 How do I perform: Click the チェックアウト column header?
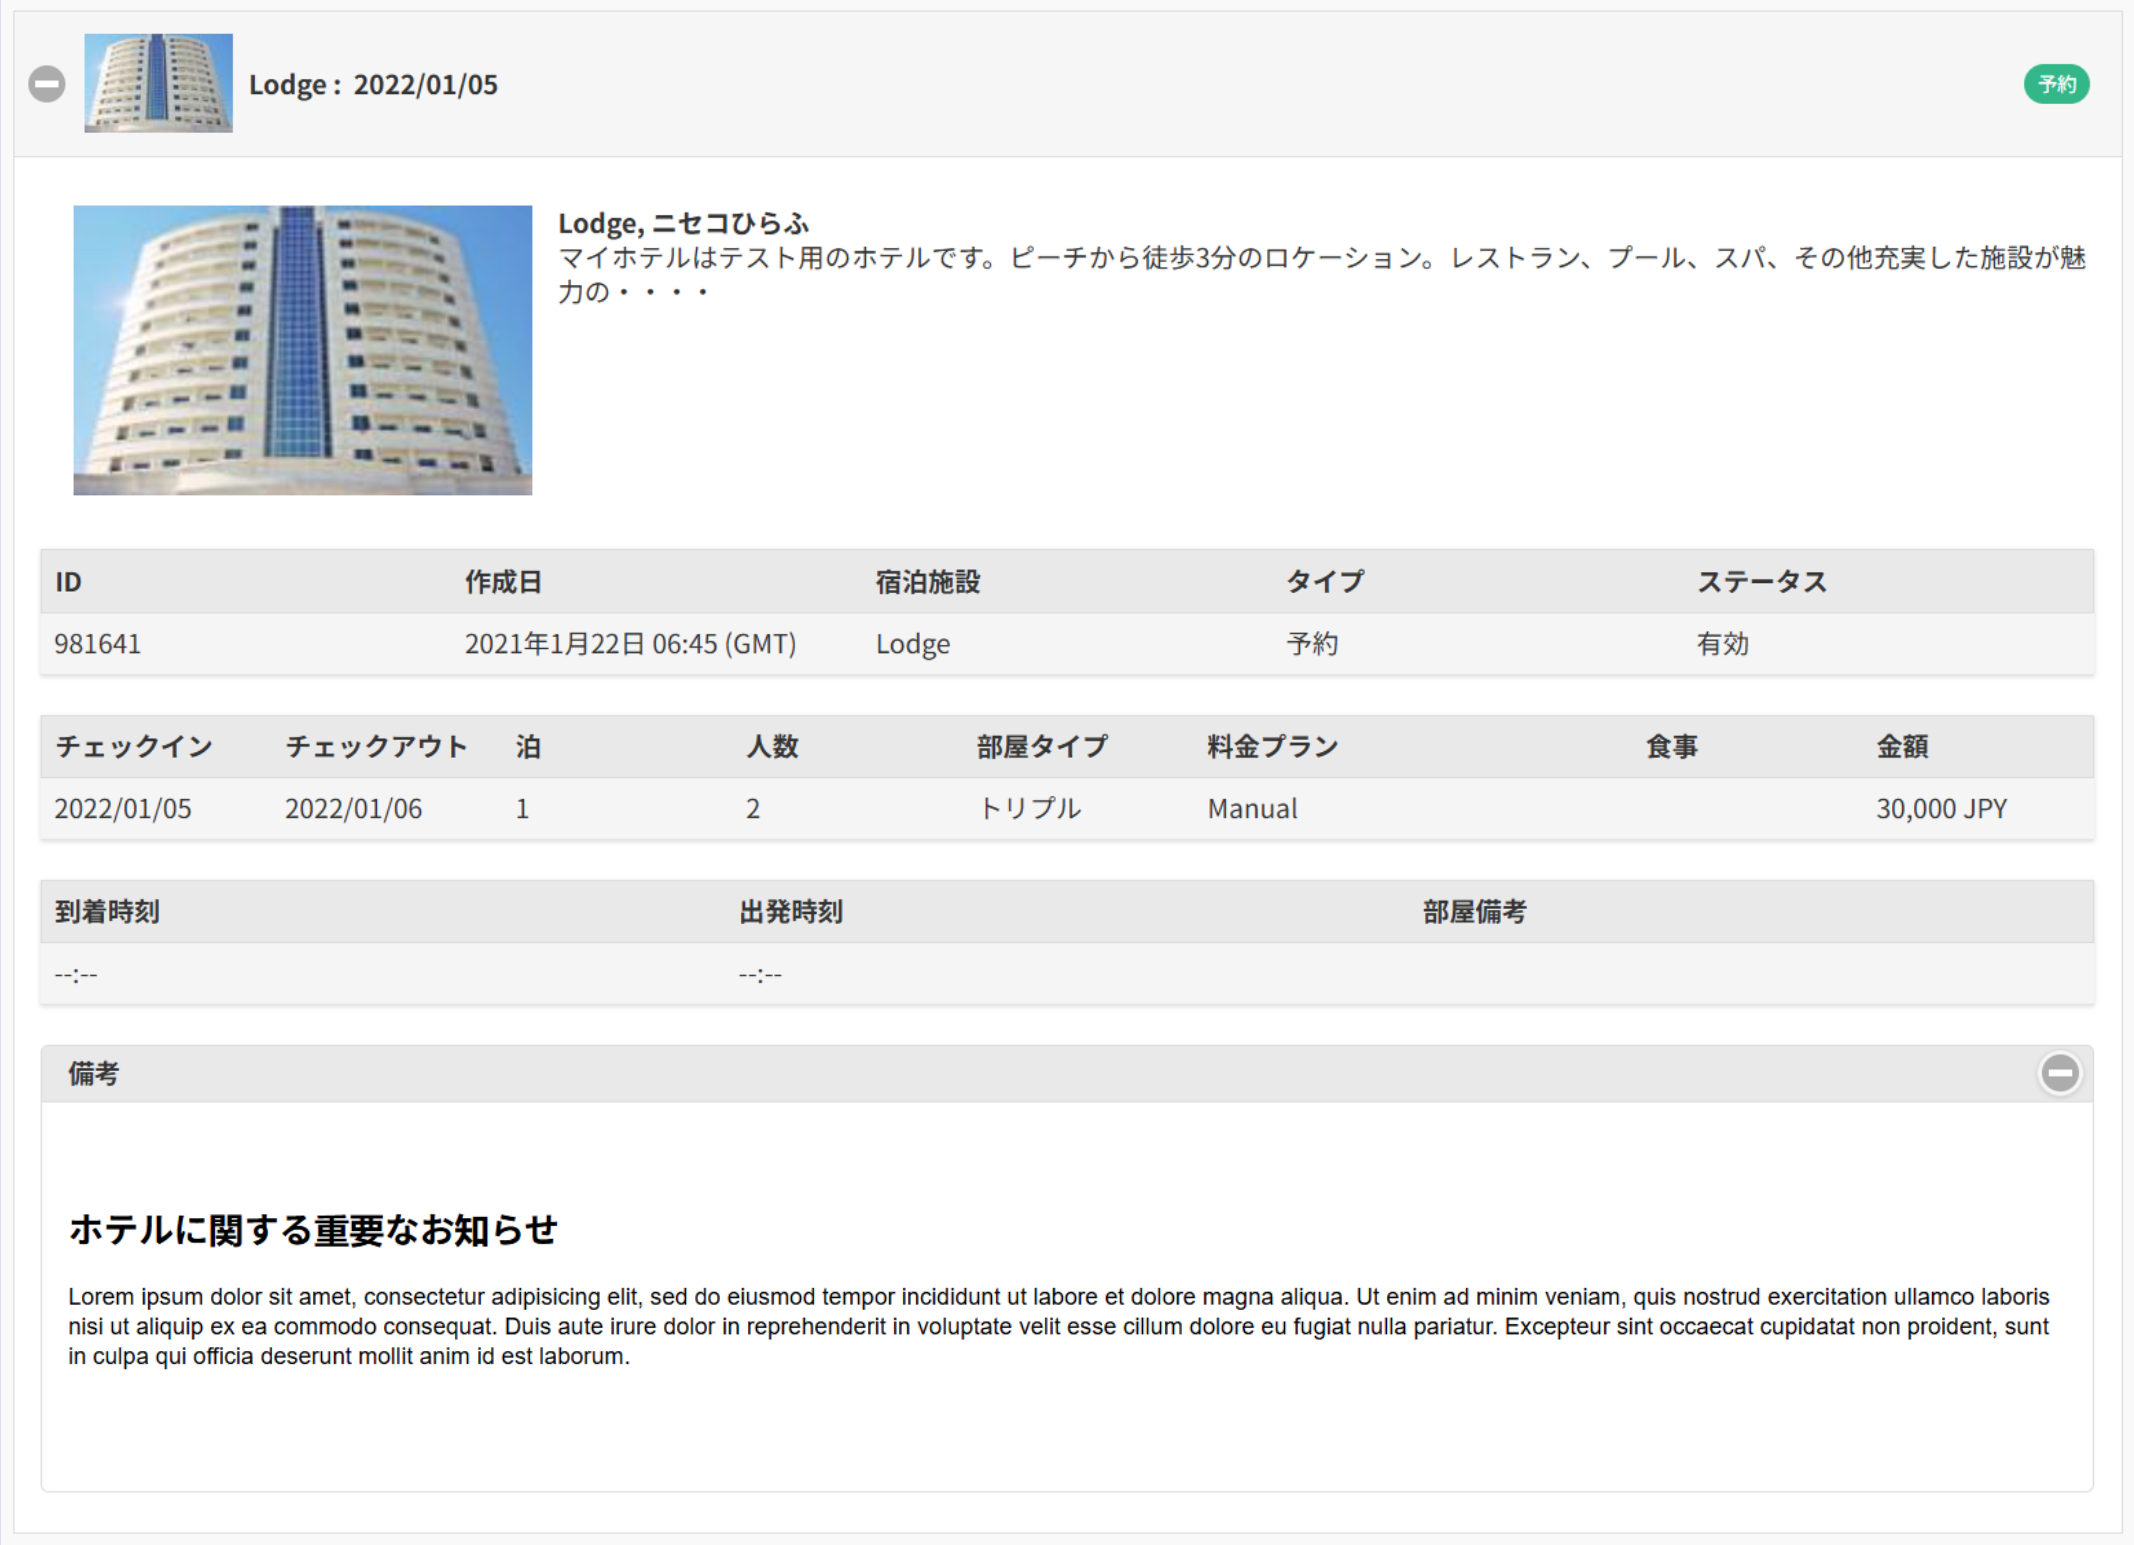(x=376, y=747)
